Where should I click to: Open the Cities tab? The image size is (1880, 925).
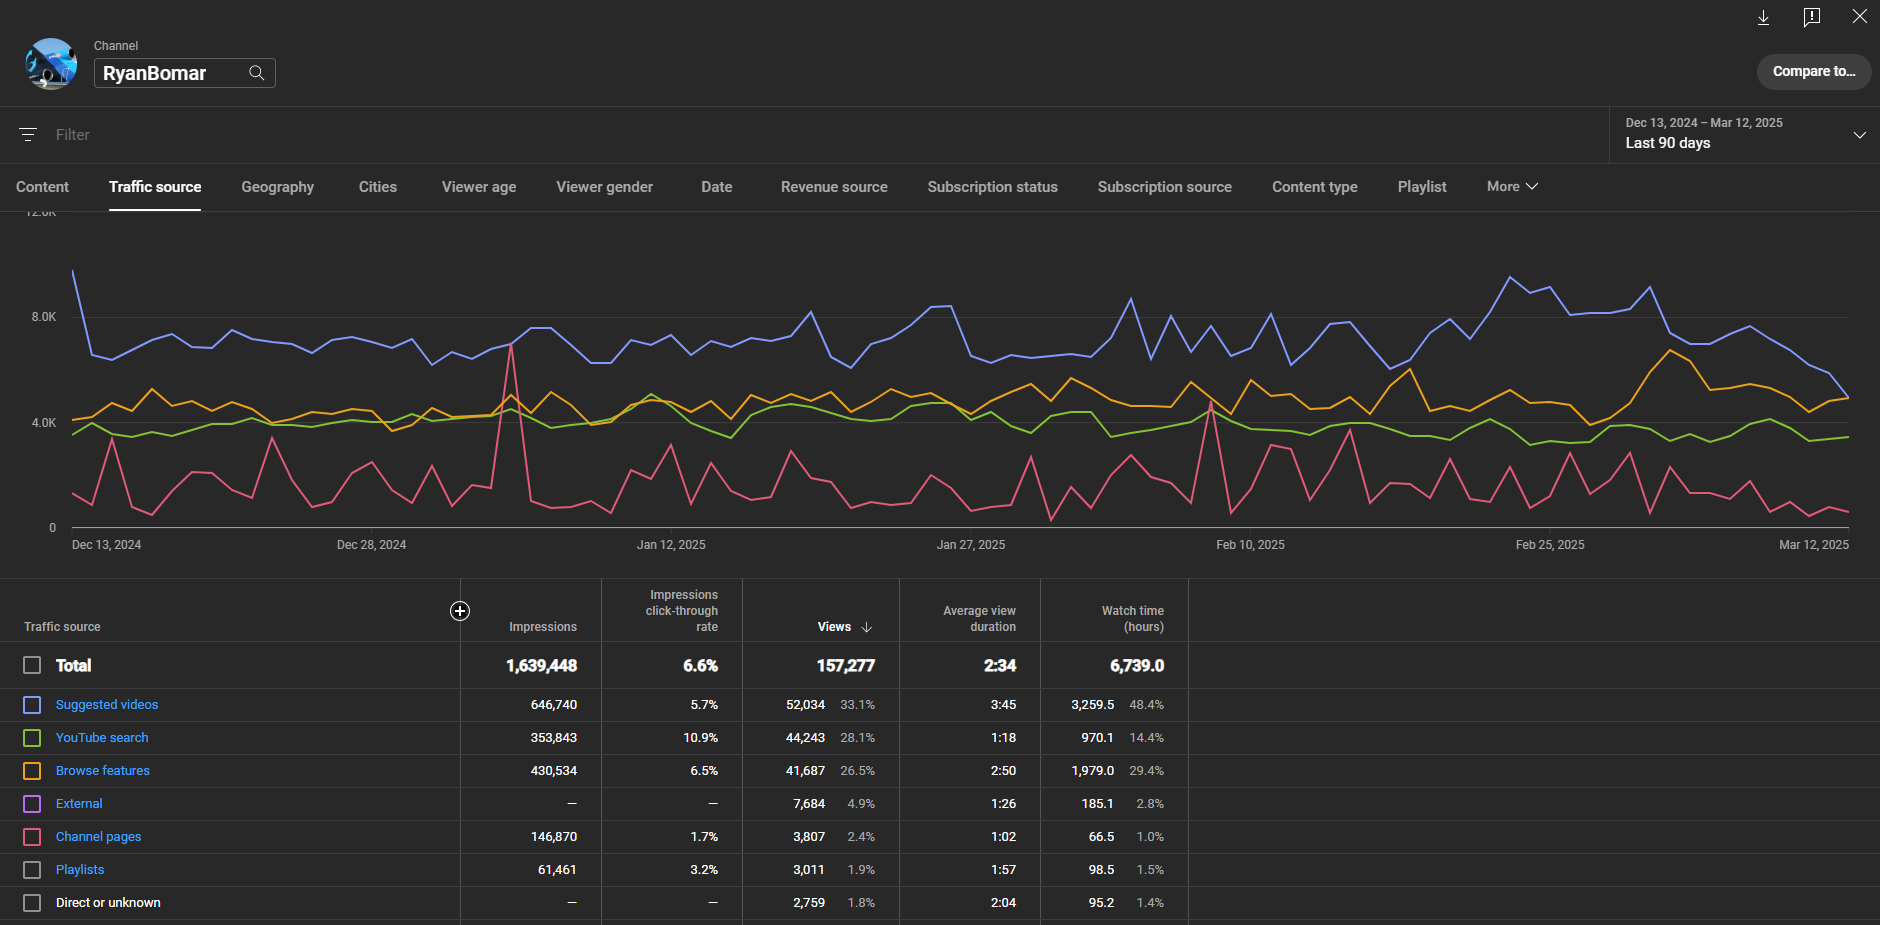coord(378,187)
